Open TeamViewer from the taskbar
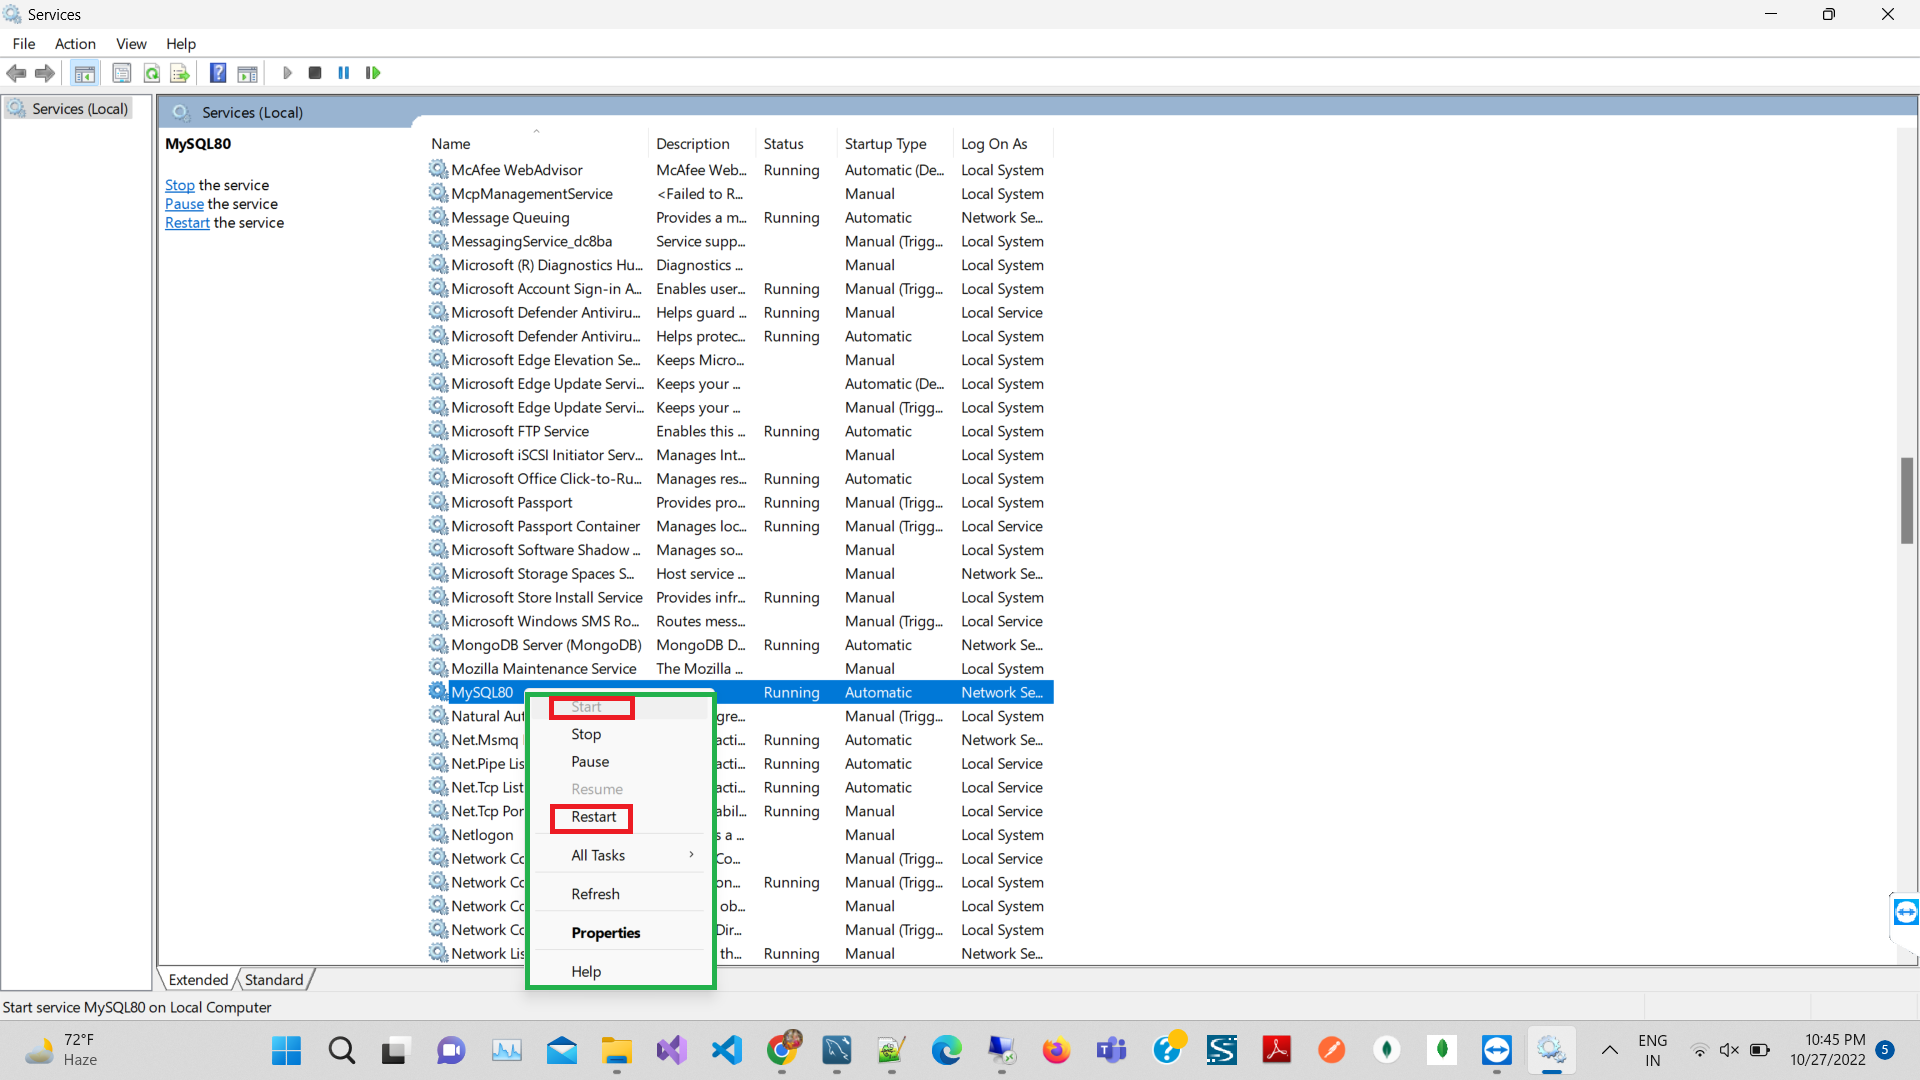The height and width of the screenshot is (1080, 1920). coord(1497,1050)
